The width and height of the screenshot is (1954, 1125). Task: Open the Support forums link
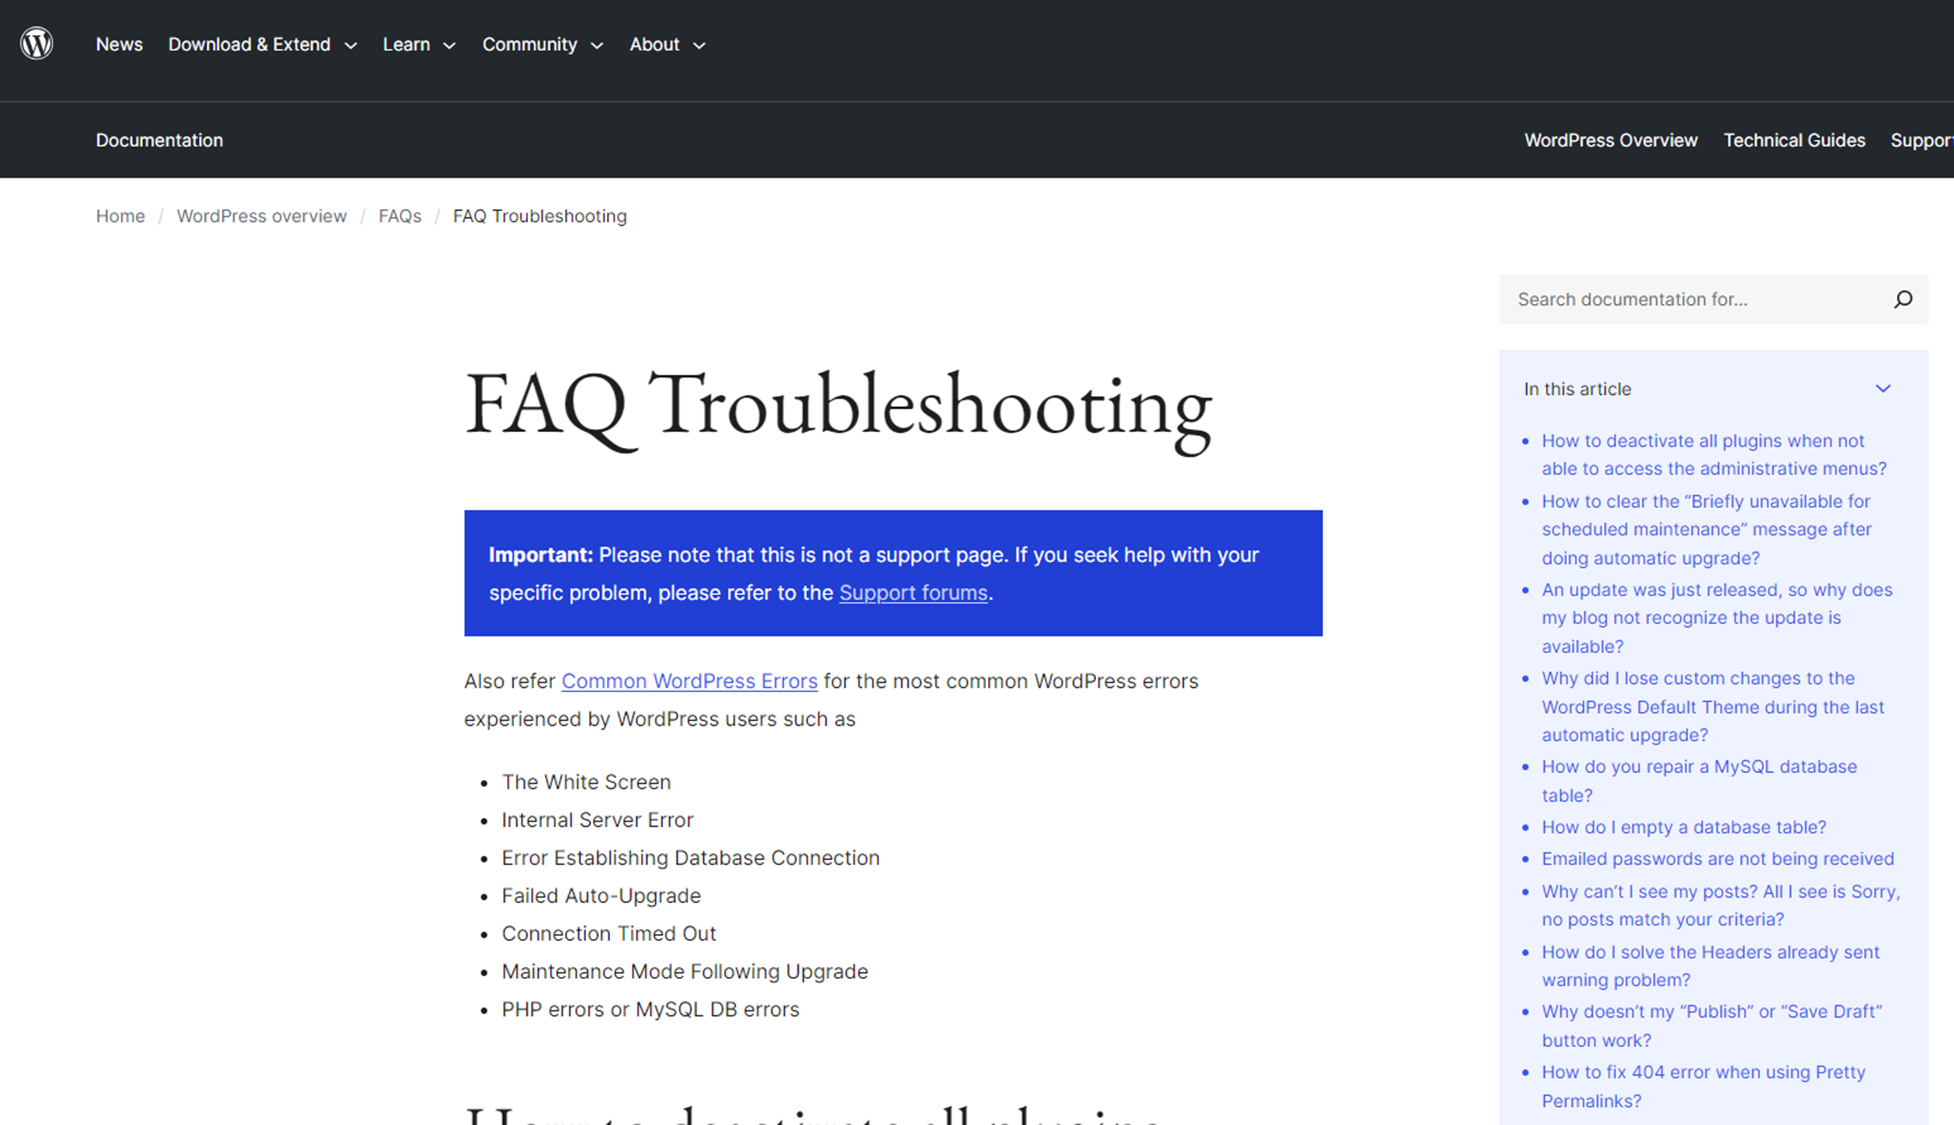tap(913, 593)
